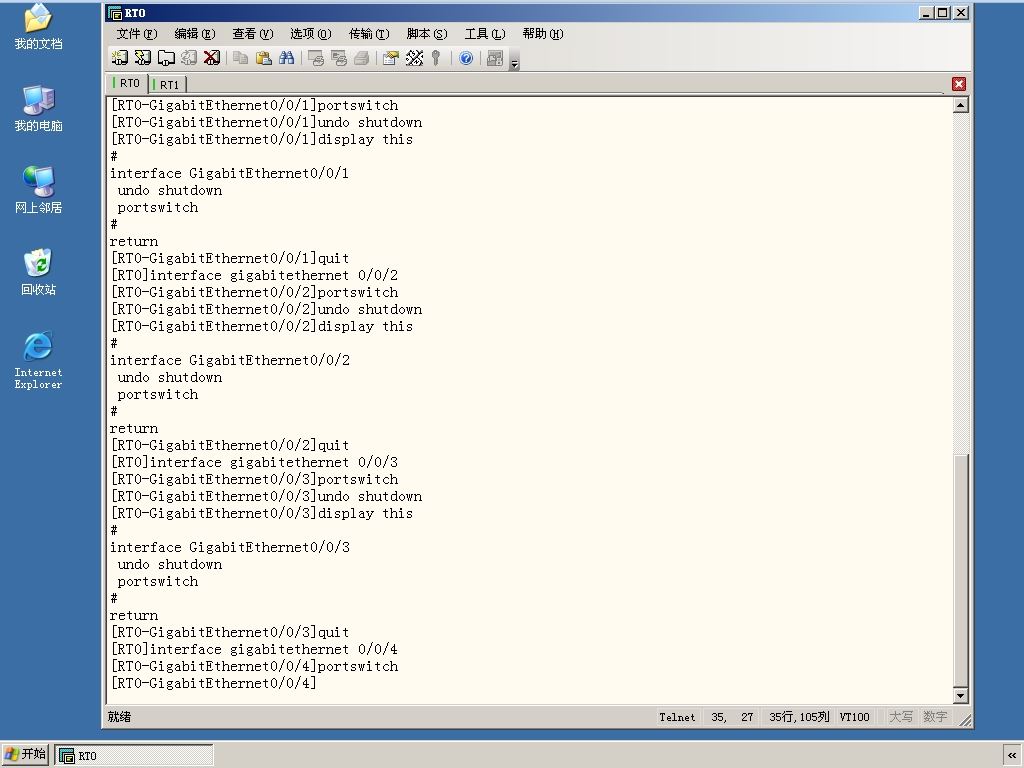This screenshot has width=1024, height=768.
Task: Select the 网上邻居 desktop icon
Action: coord(38,190)
